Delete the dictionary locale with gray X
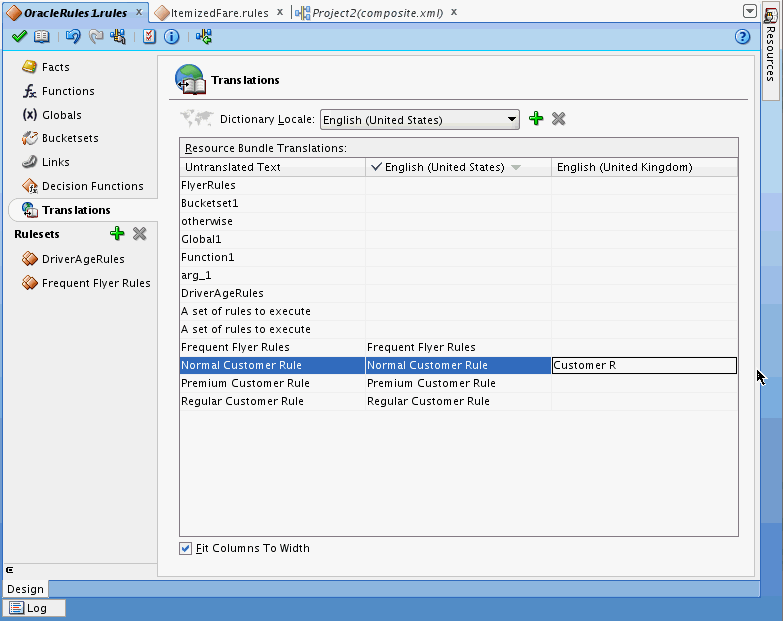783x621 pixels. (x=558, y=119)
